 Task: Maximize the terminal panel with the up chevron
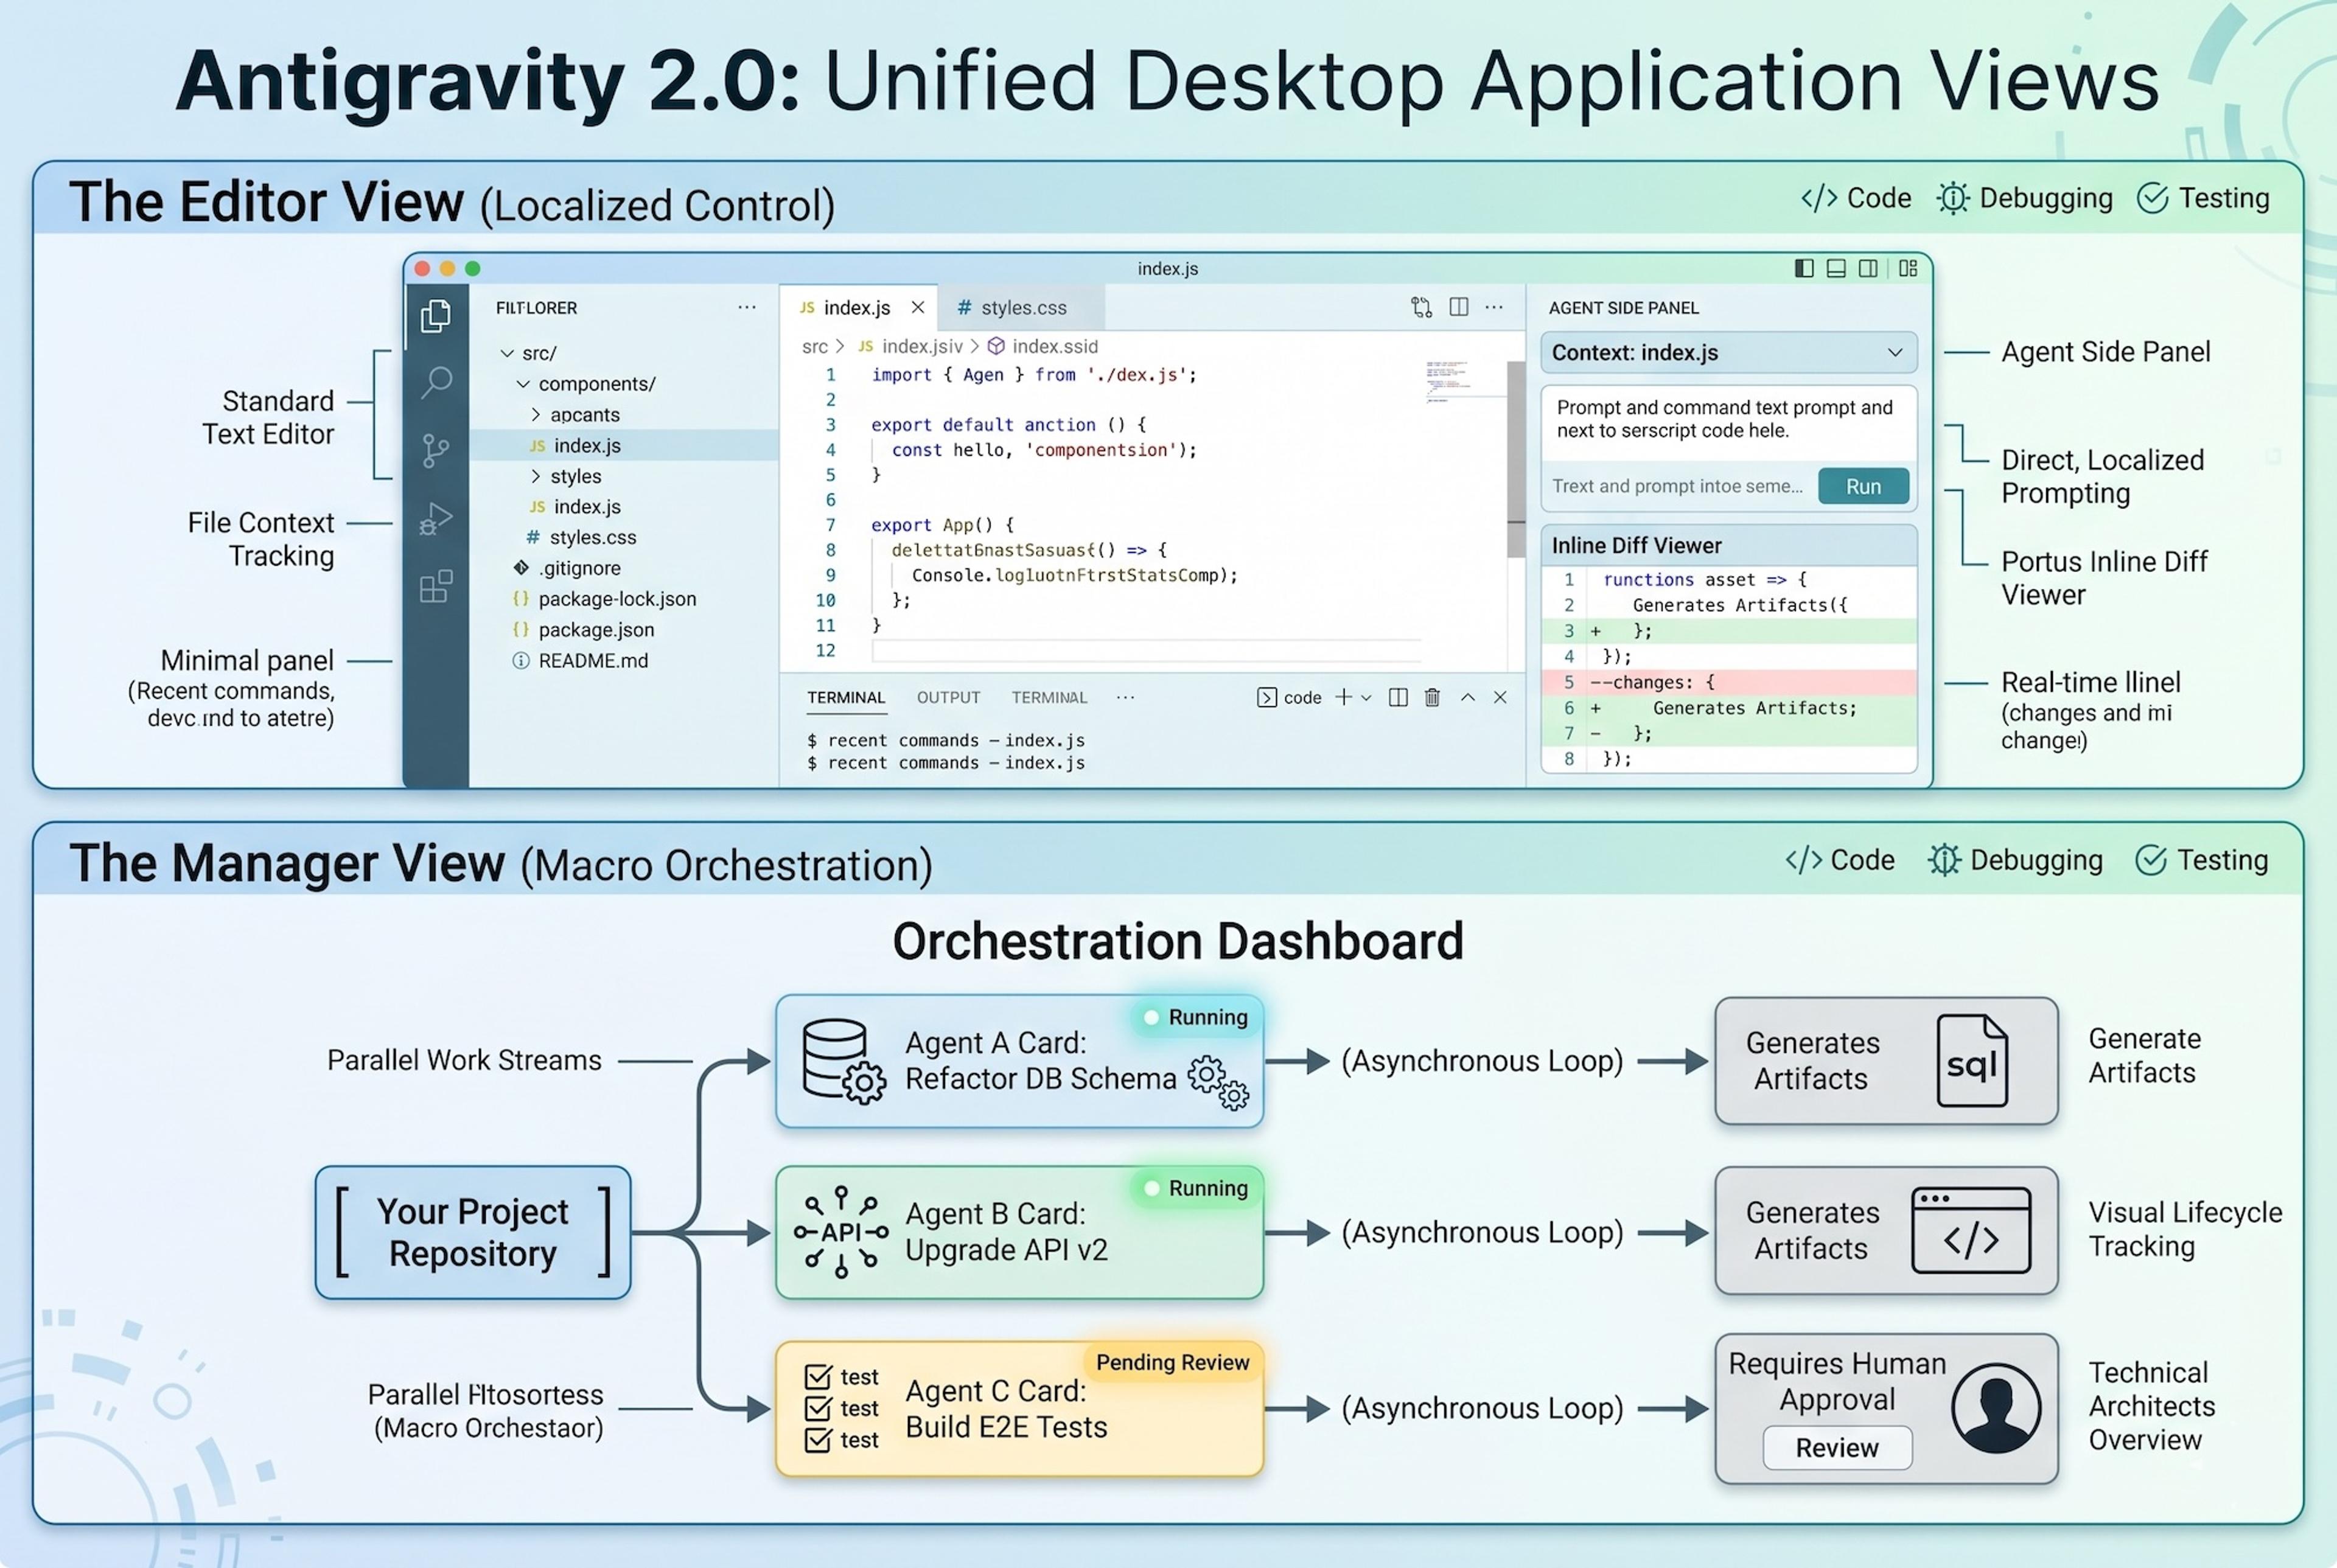(x=1467, y=697)
